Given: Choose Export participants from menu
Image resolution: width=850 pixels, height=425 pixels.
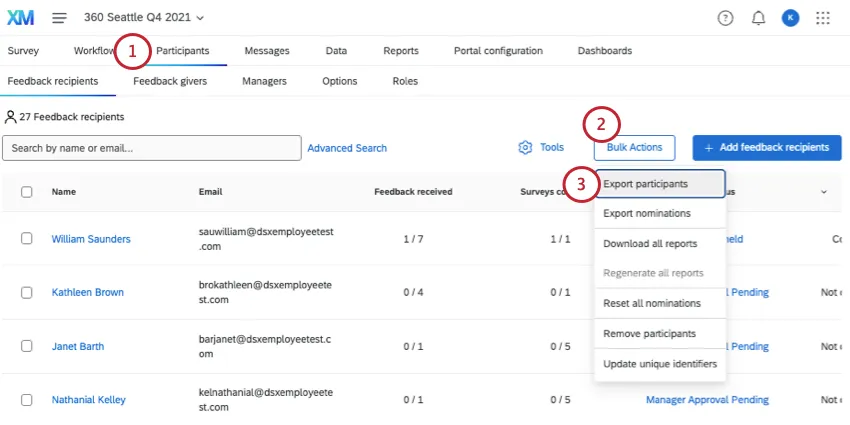Looking at the screenshot, I should point(660,184).
